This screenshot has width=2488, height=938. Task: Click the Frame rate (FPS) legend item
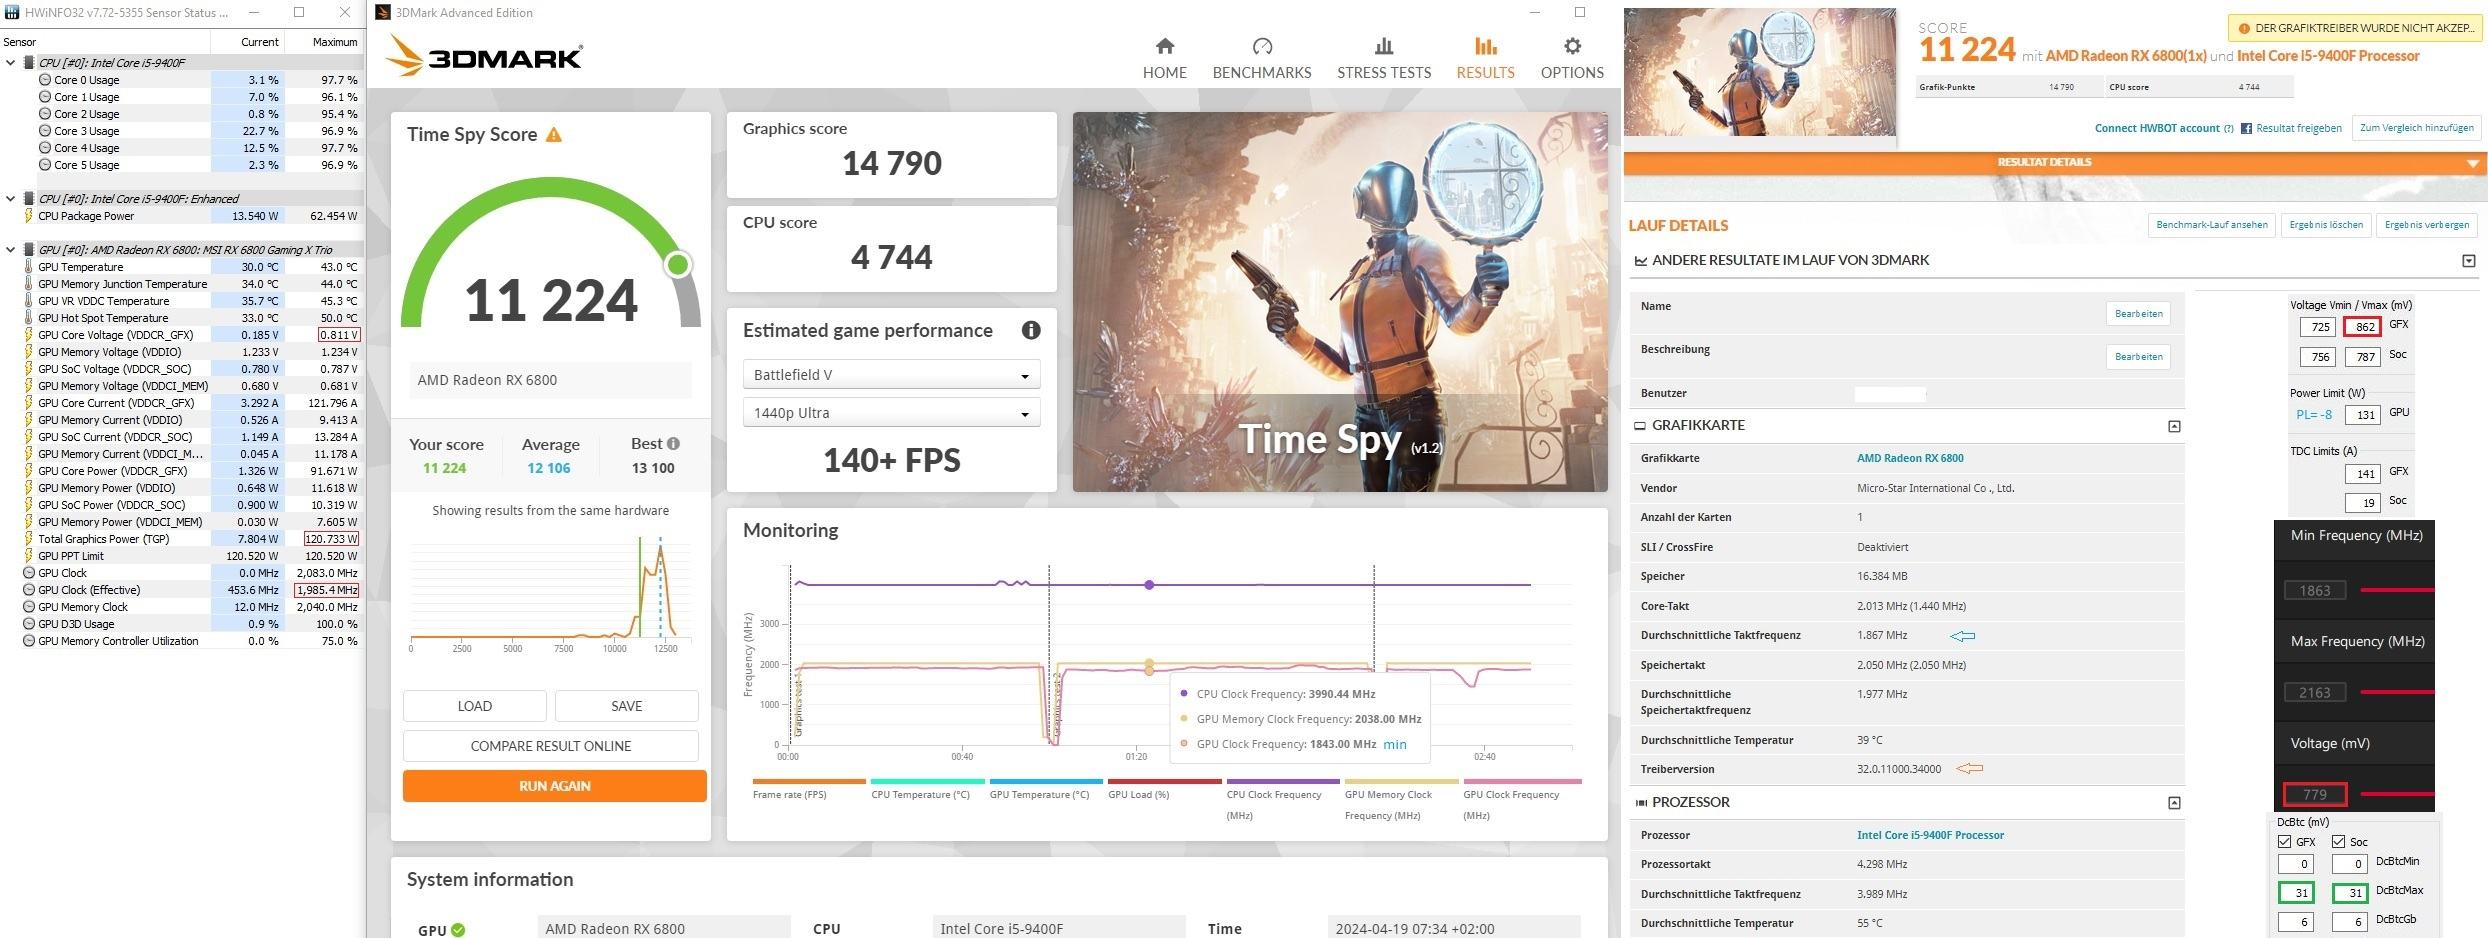(x=809, y=790)
